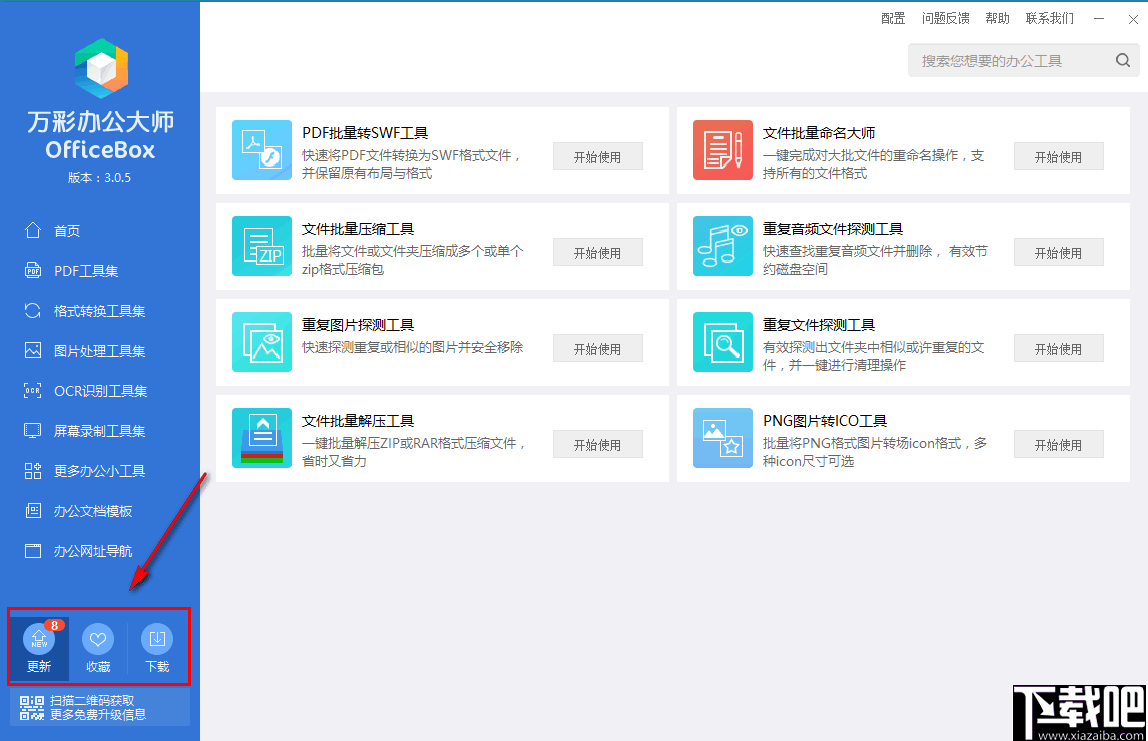This screenshot has height=741, width=1148.
Task: Click inside the tool search box
Action: tap(1000, 60)
